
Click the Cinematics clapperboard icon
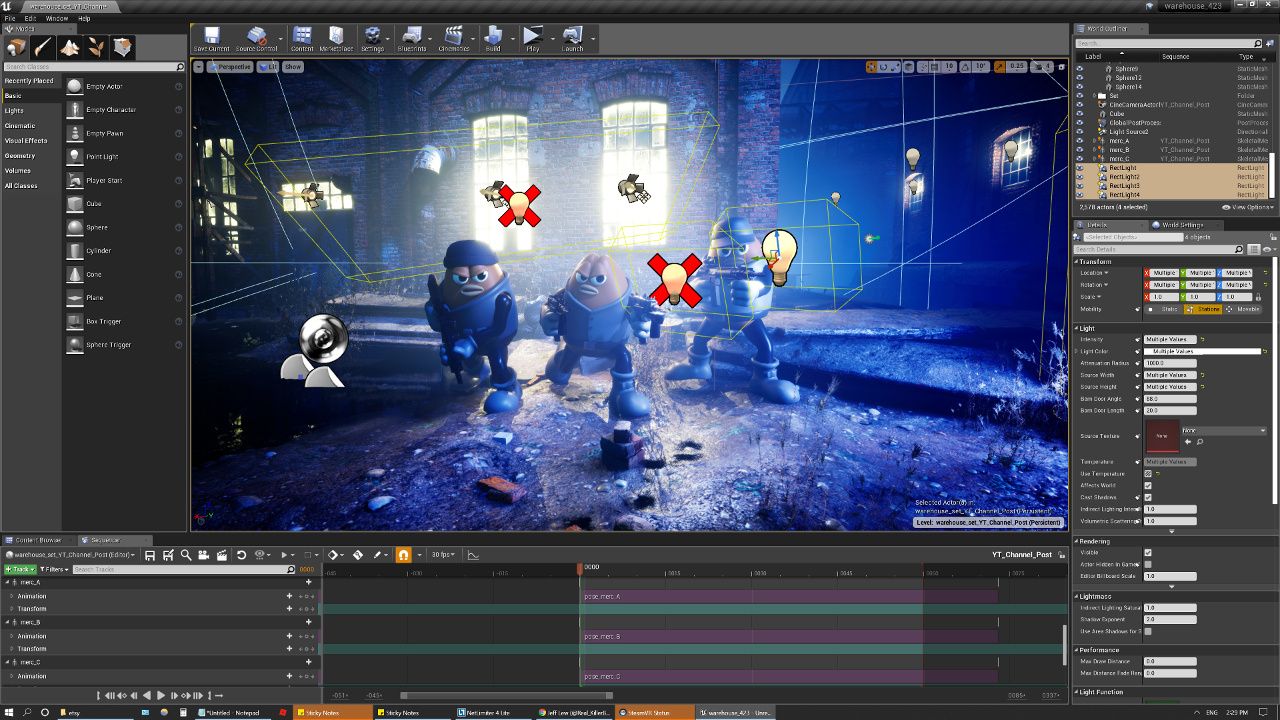click(x=453, y=39)
